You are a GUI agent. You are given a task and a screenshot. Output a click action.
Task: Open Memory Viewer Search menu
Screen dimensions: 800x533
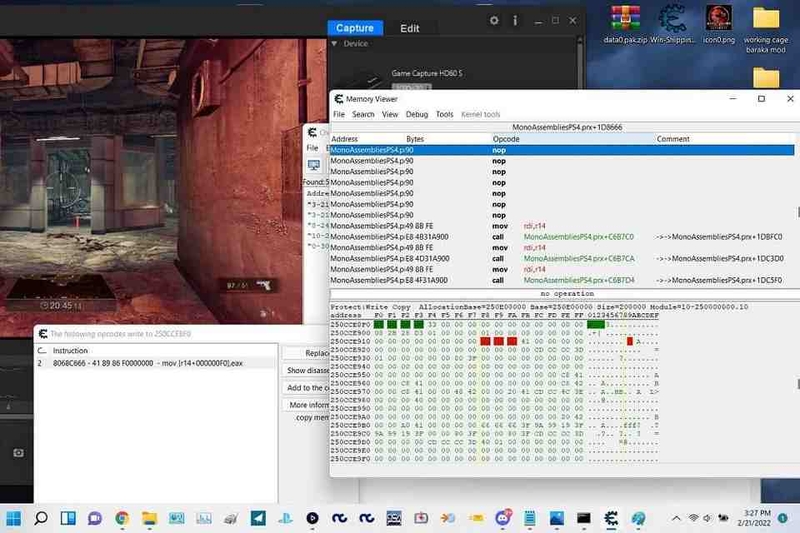363,114
